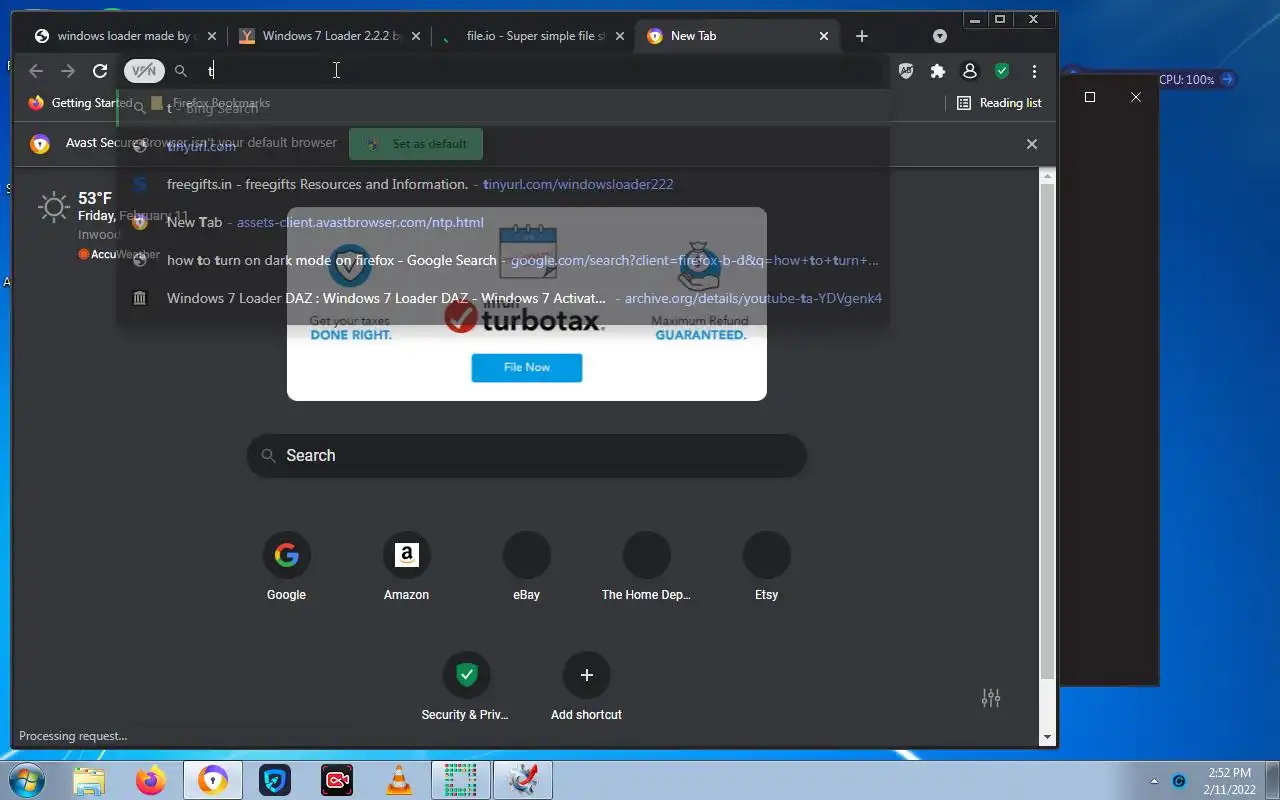This screenshot has width=1280, height=800.
Task: Open the blue shield app on taskbar
Action: point(275,780)
